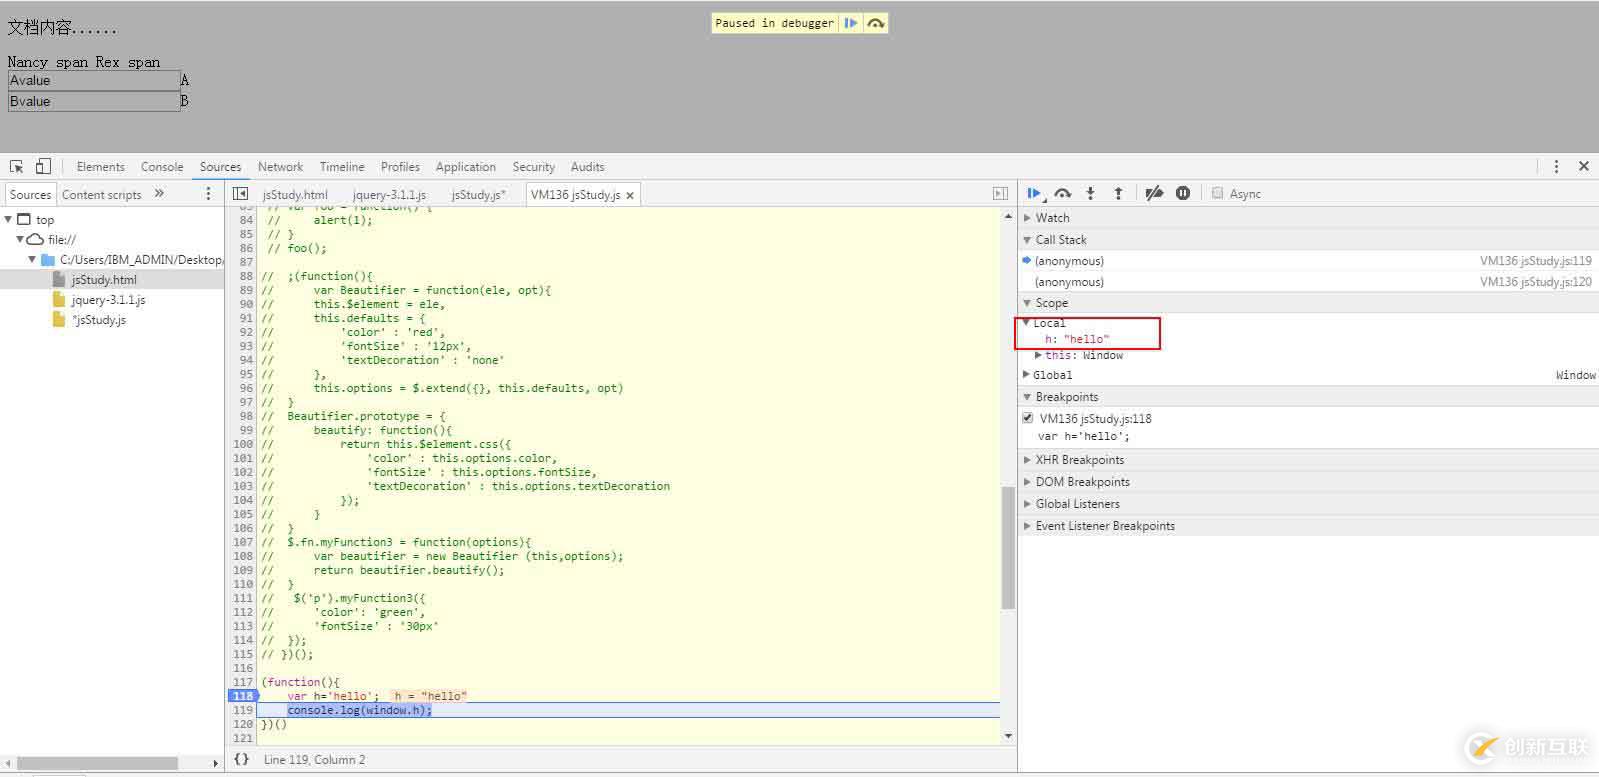Image resolution: width=1599 pixels, height=777 pixels.
Task: Deactivate breakpoints icon
Action: (1154, 194)
